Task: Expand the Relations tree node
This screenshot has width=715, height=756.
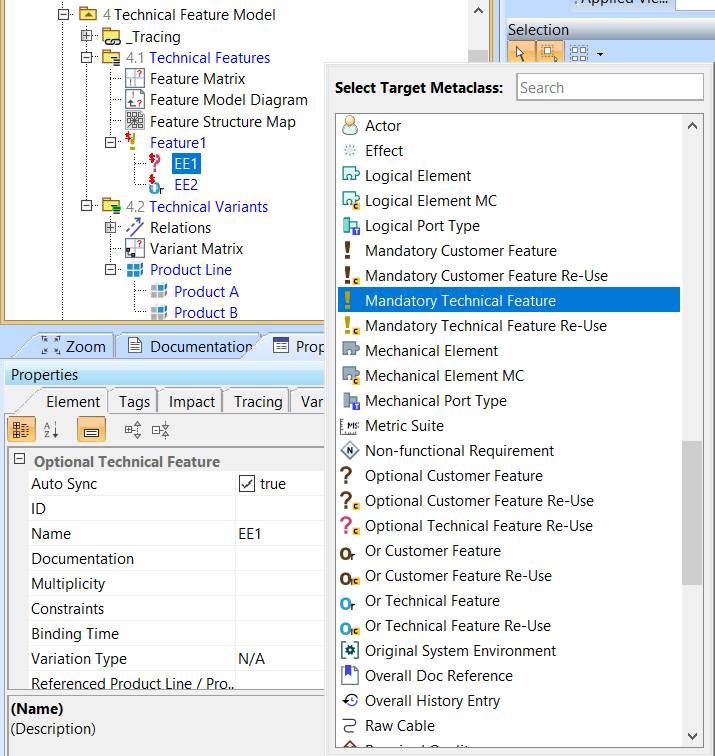Action: (111, 228)
